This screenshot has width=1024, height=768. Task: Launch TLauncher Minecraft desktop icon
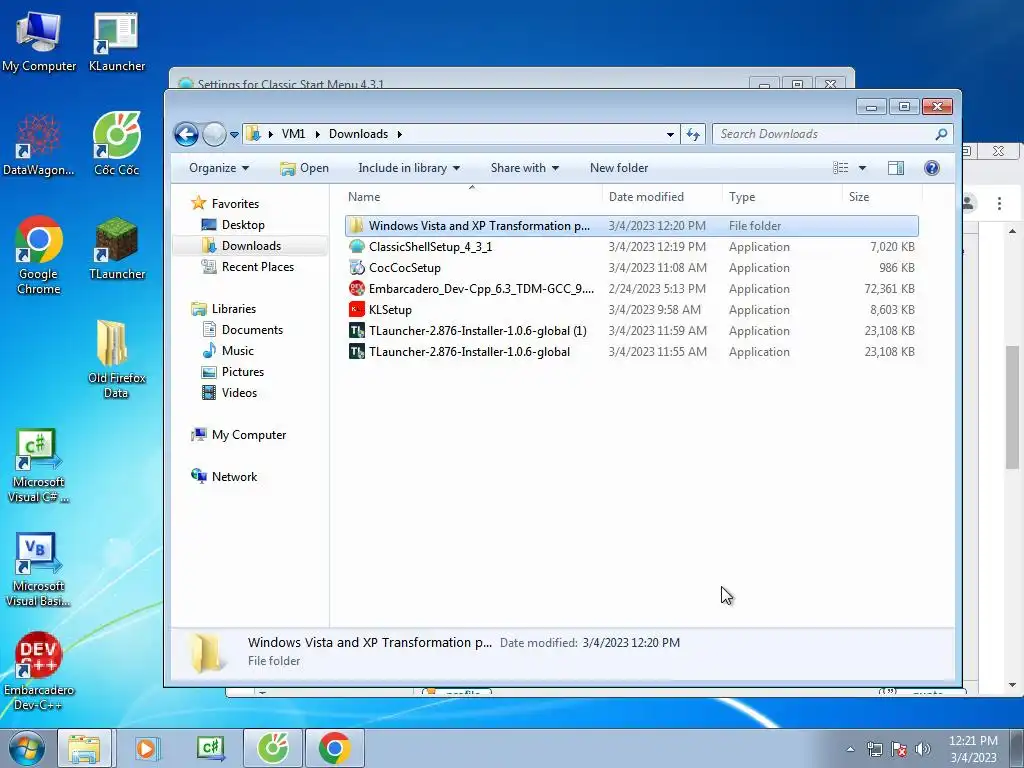click(x=117, y=248)
